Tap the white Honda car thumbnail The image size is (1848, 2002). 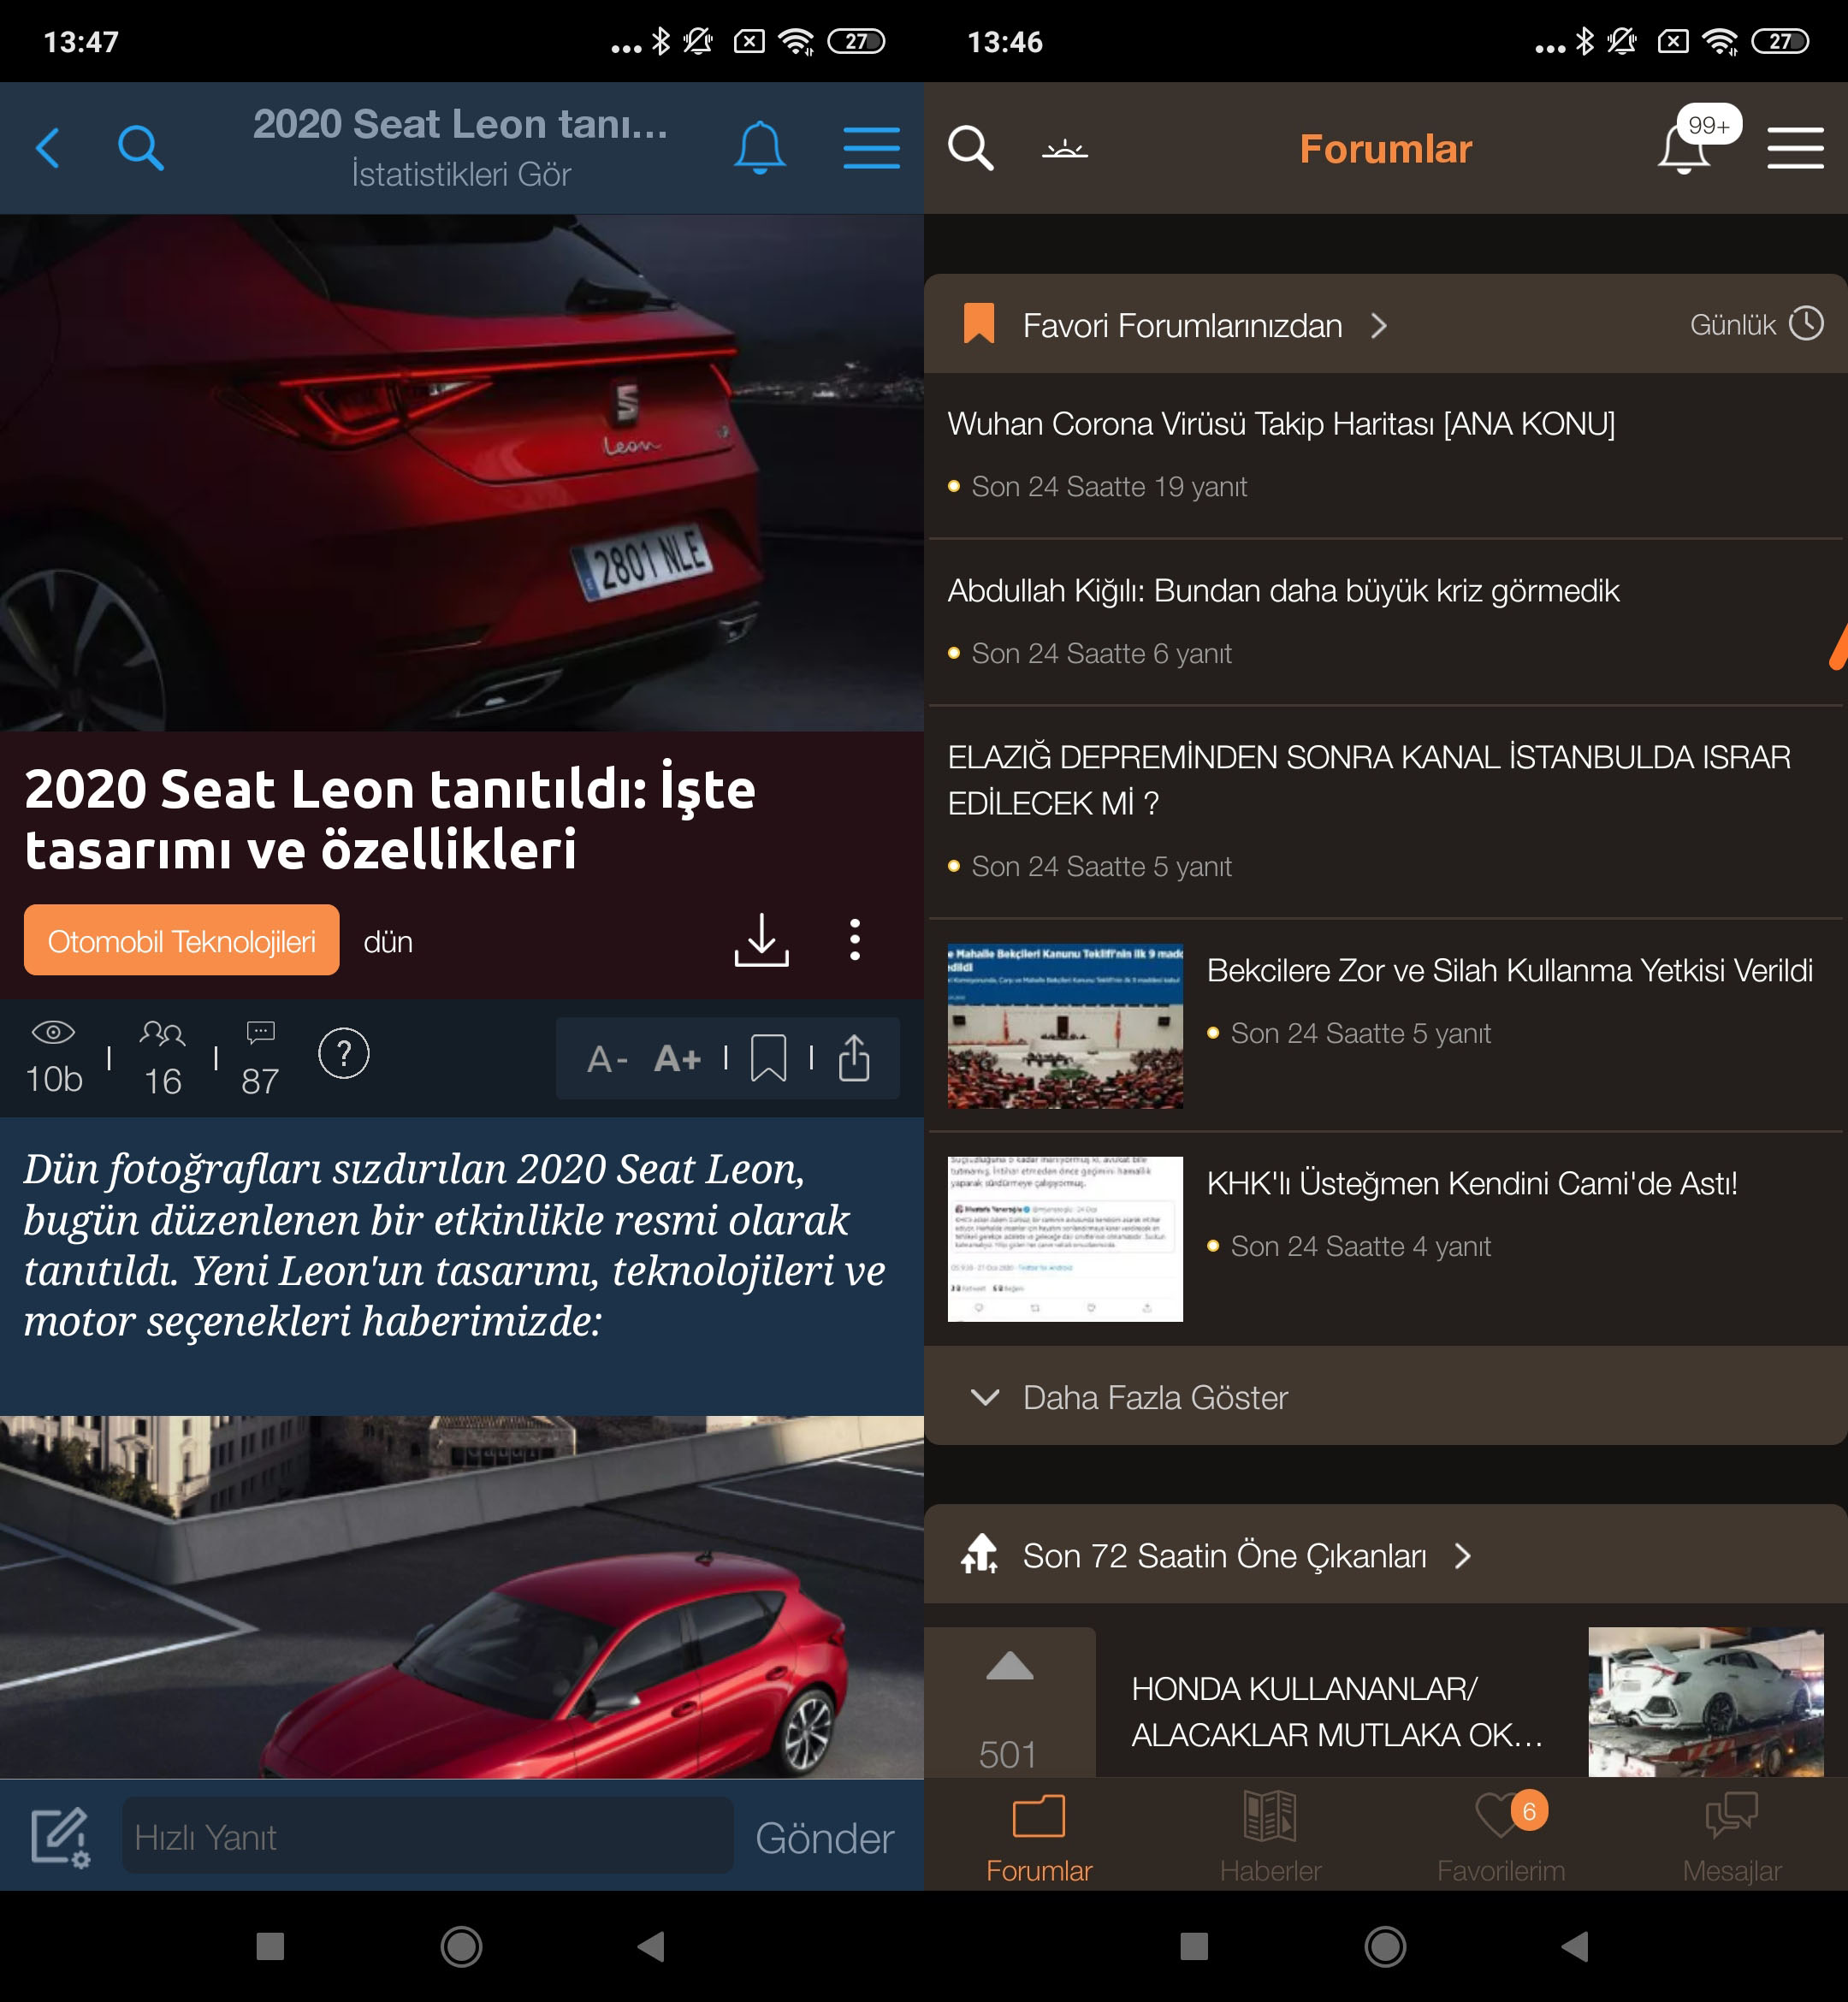[1706, 1702]
